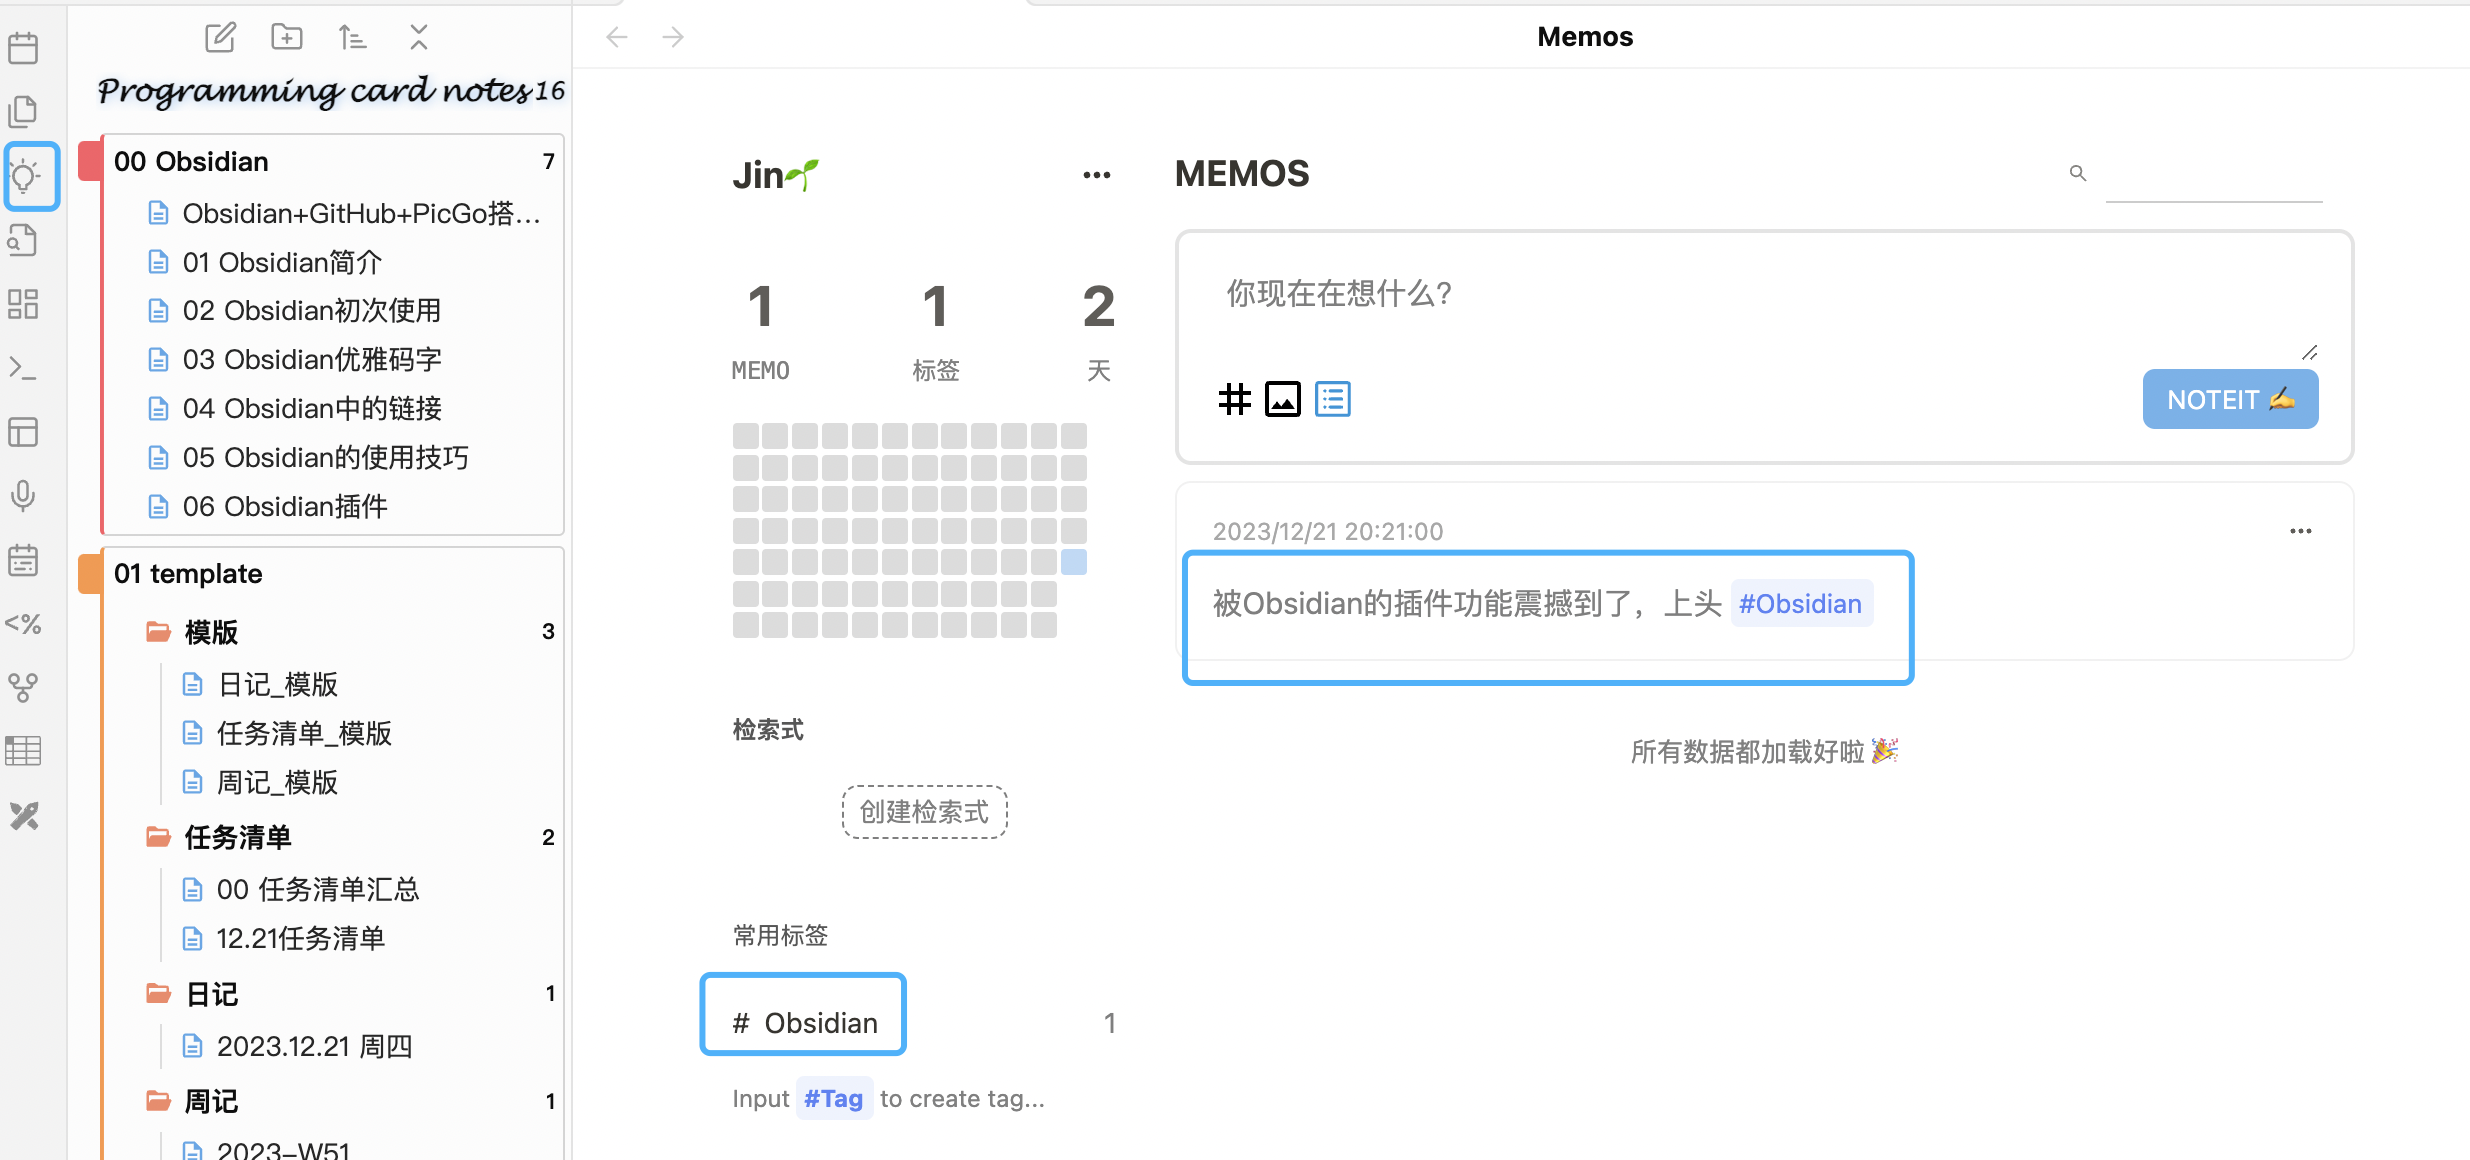Open the memo's three-dot menu
The image size is (2470, 1160).
(2300, 531)
